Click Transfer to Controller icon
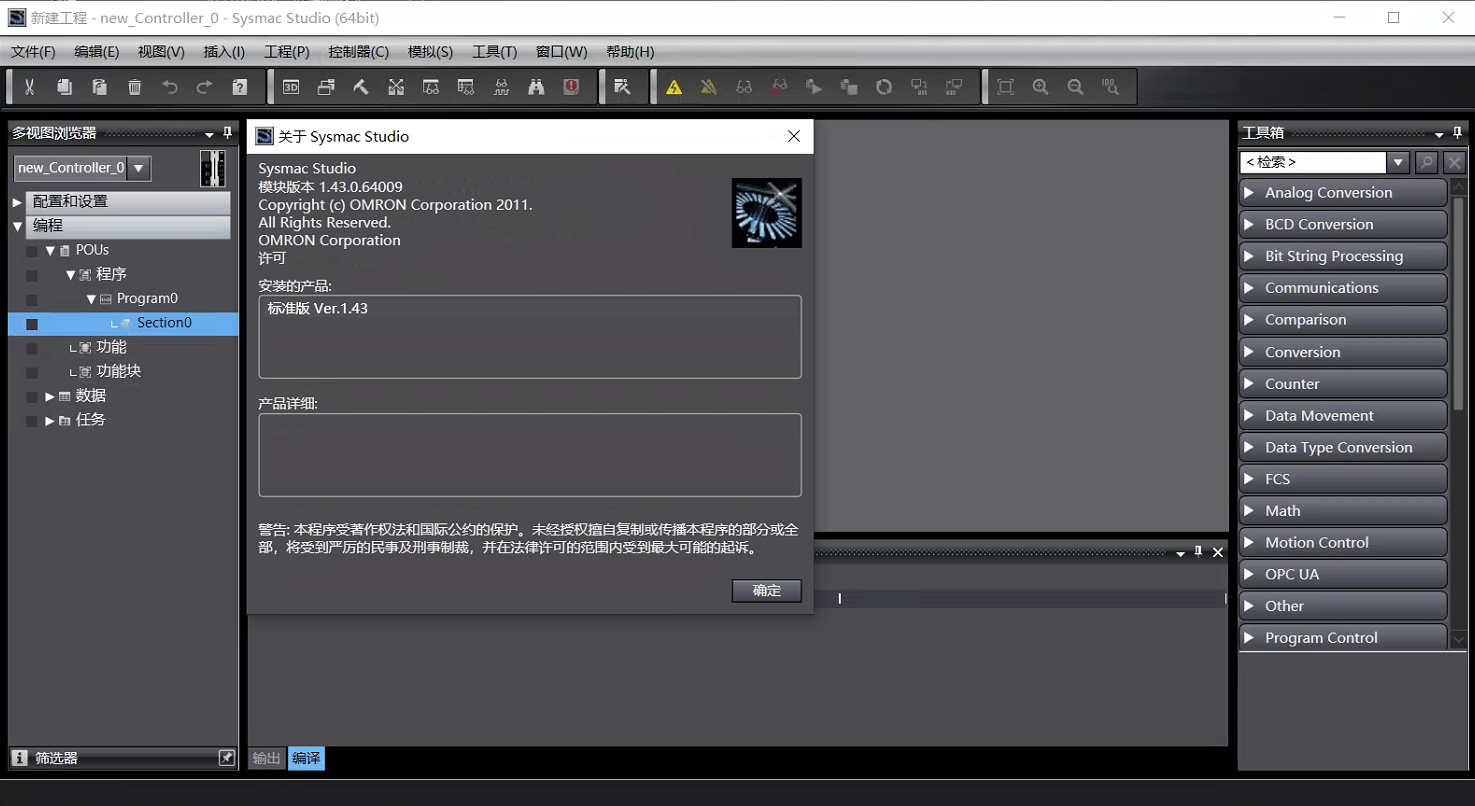Viewport: 1475px width, 806px height. (919, 87)
